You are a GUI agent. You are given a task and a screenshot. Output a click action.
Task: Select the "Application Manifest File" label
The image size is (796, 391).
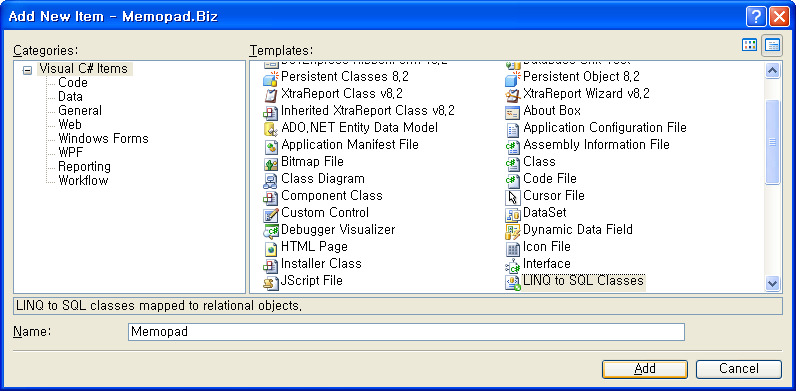tap(350, 145)
